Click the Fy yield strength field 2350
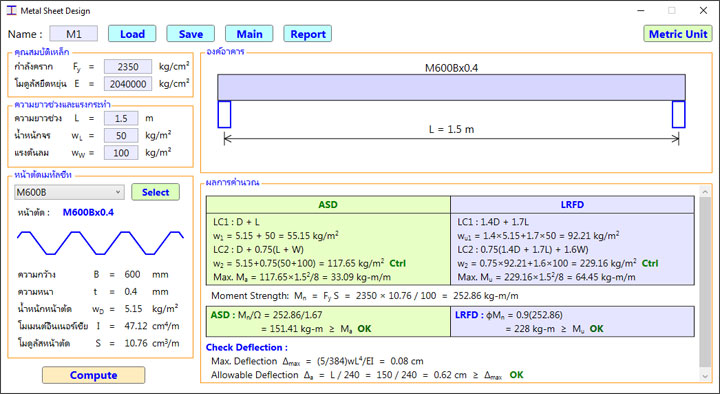This screenshot has height=394, width=720. (128, 67)
